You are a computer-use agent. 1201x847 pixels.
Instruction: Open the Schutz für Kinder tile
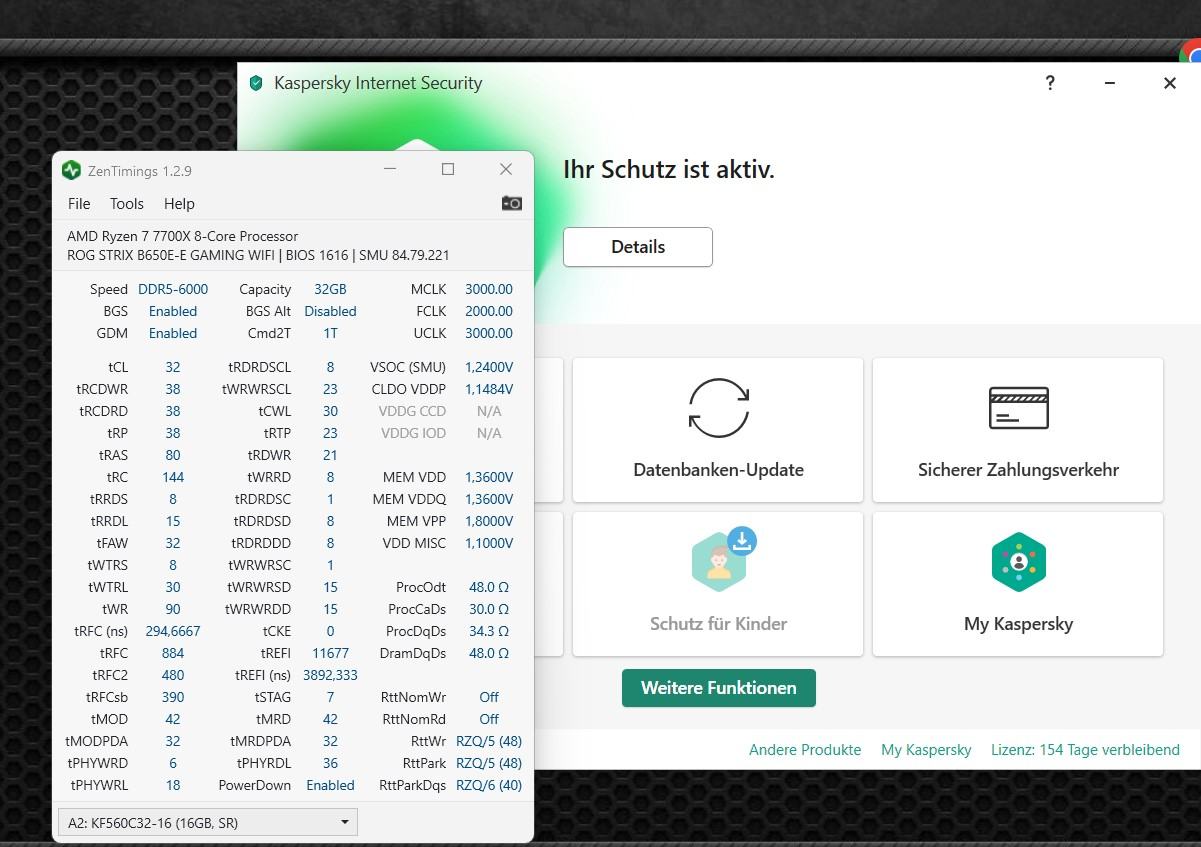click(x=718, y=584)
